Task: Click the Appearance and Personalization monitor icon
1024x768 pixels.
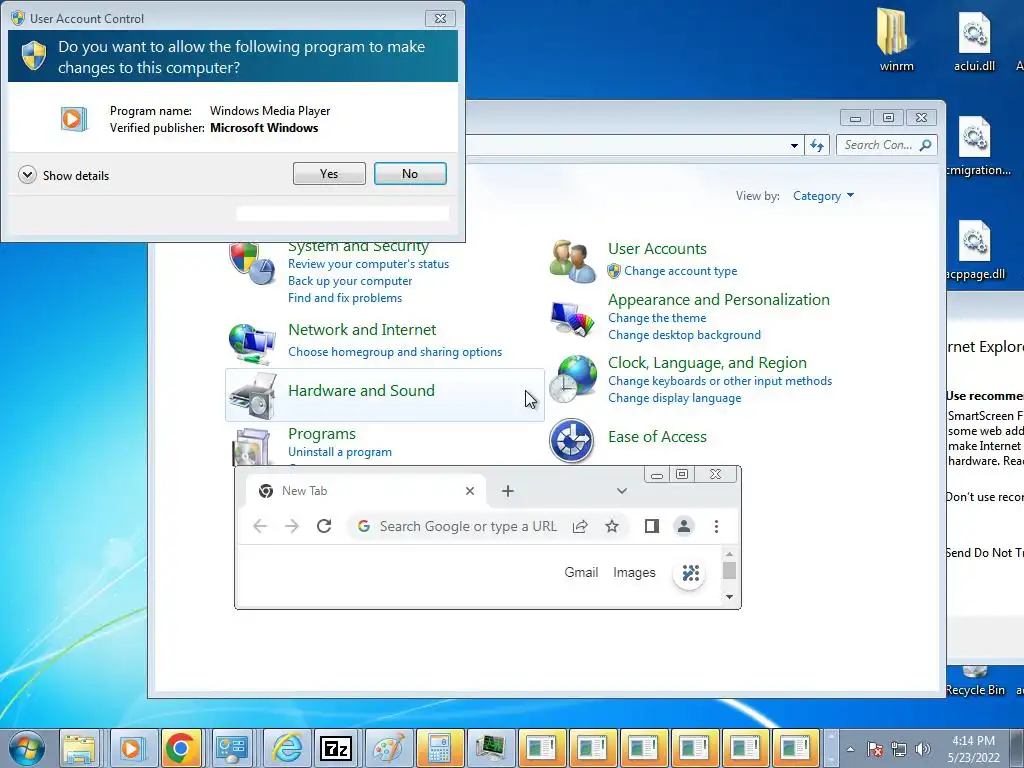Action: pos(572,319)
